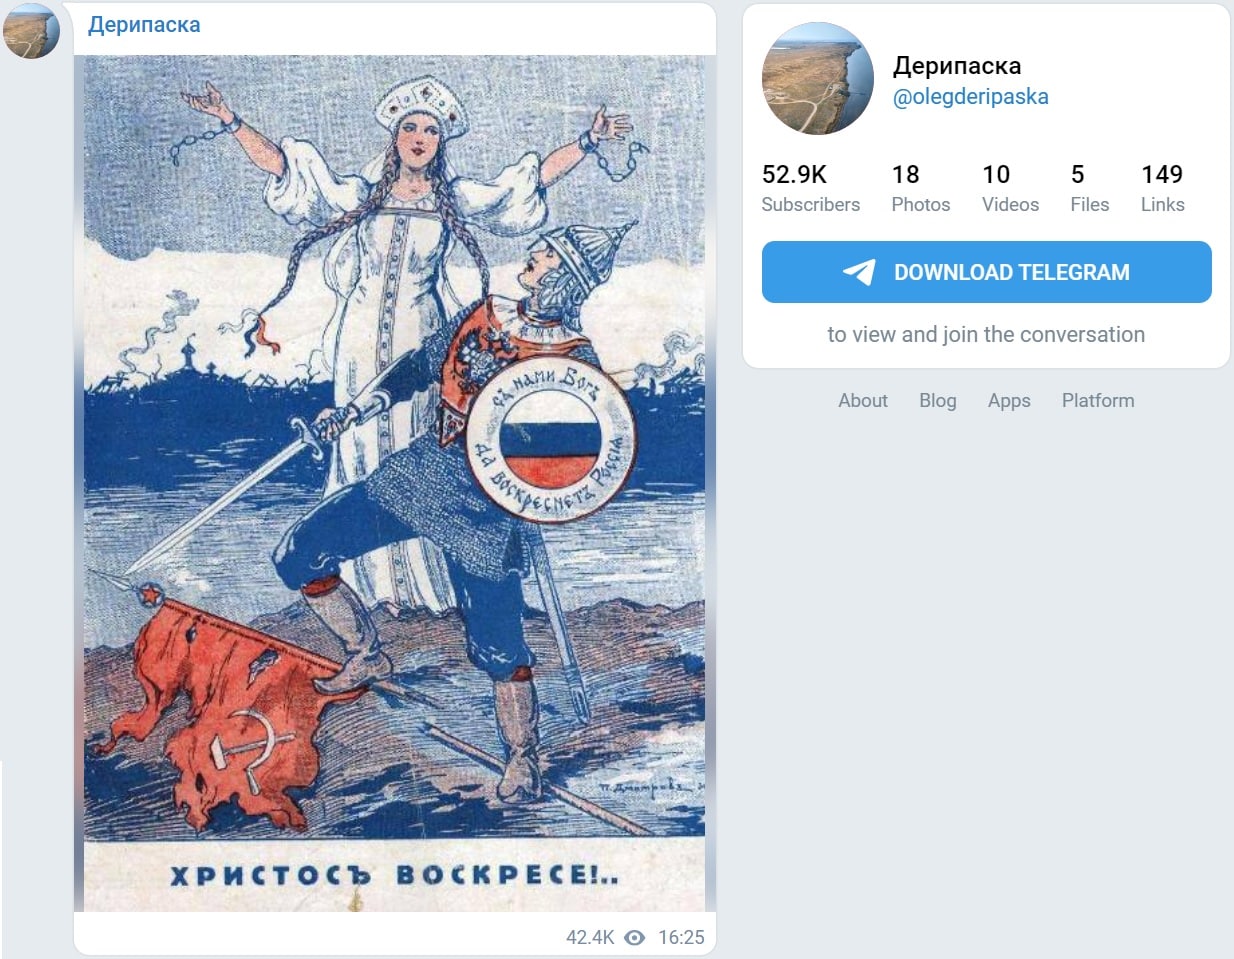Open the large channel profile photo
This screenshot has width=1234, height=959.
[x=818, y=79]
